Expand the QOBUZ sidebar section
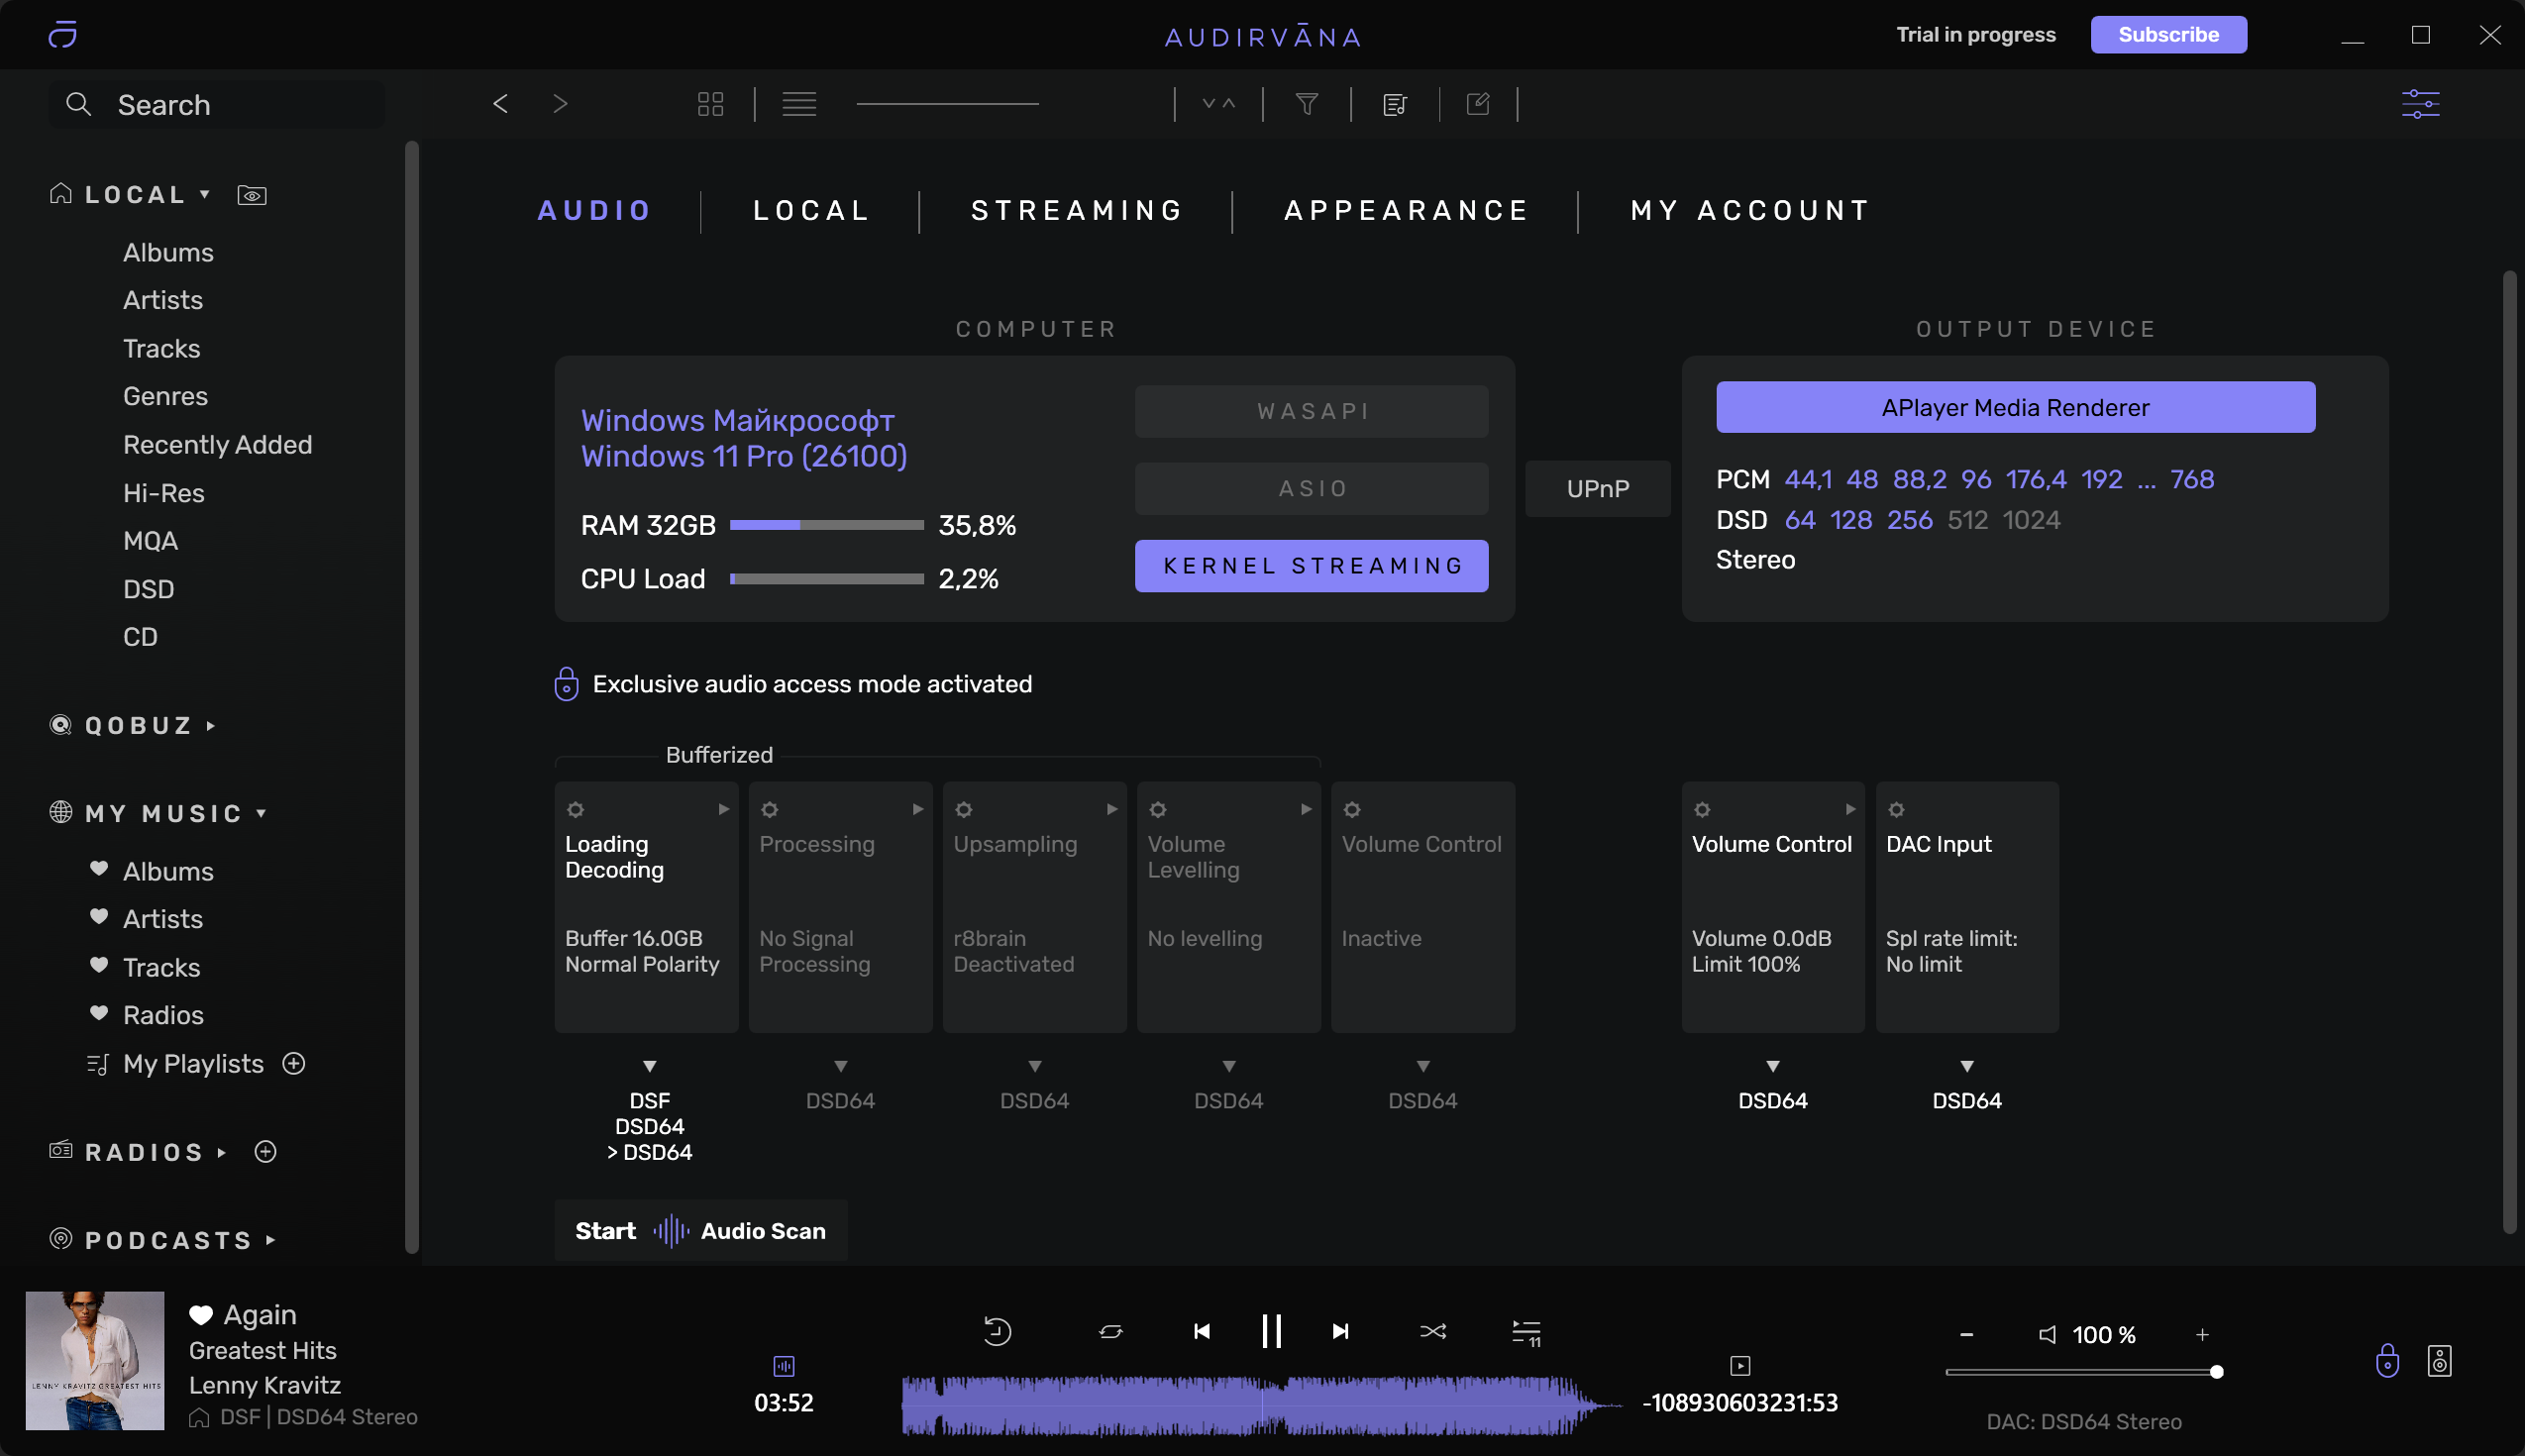 tap(210, 726)
